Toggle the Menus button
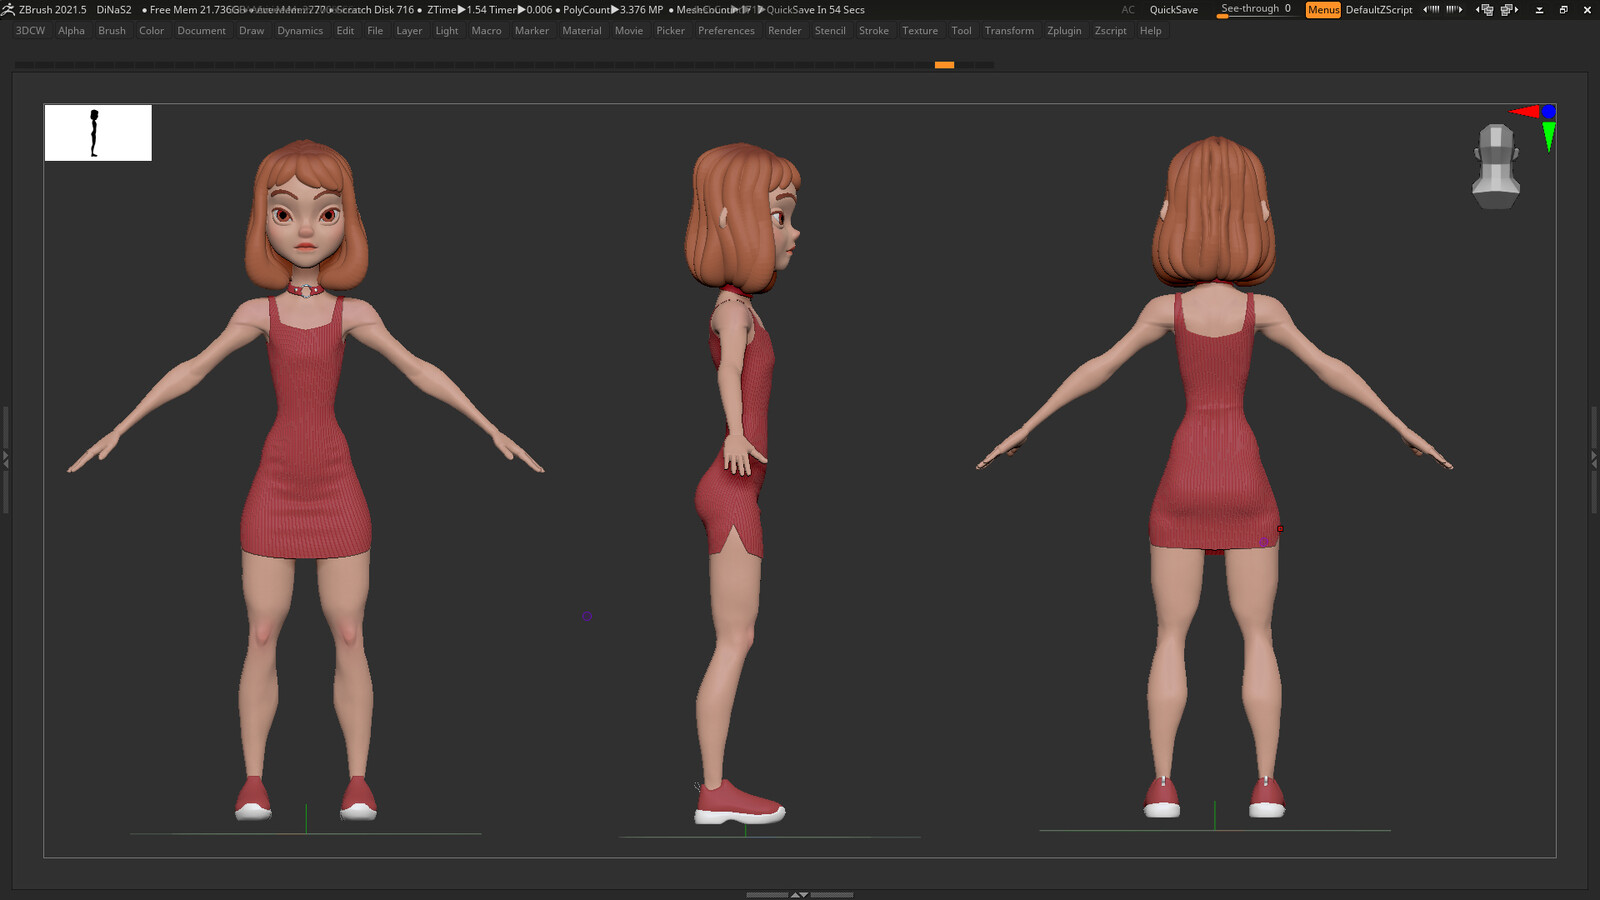 coord(1323,10)
